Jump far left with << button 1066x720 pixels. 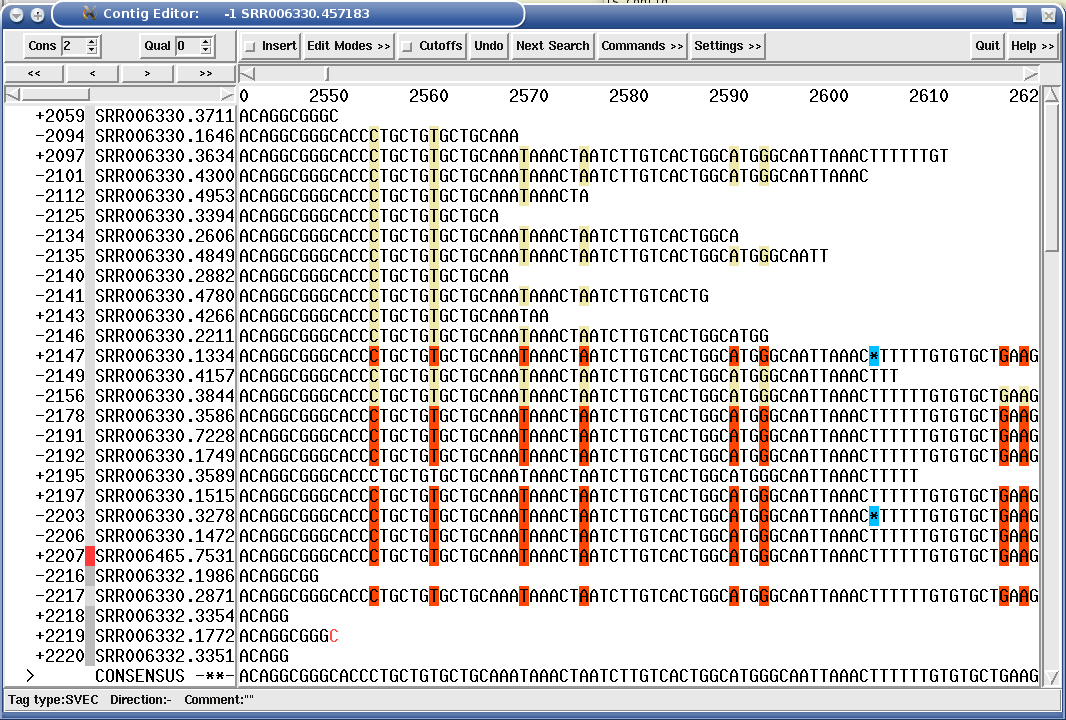pyautogui.click(x=34, y=73)
